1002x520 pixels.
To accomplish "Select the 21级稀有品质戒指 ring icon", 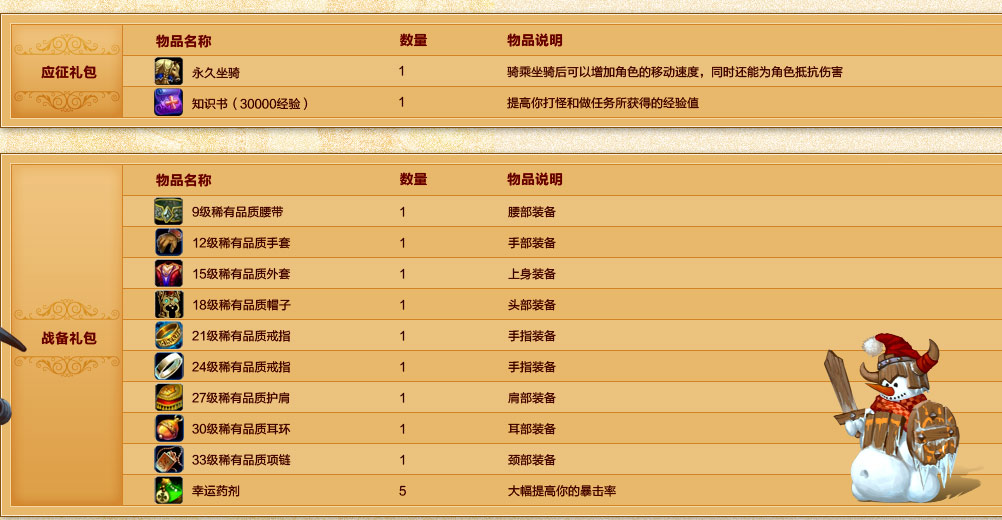I will 168,336.
